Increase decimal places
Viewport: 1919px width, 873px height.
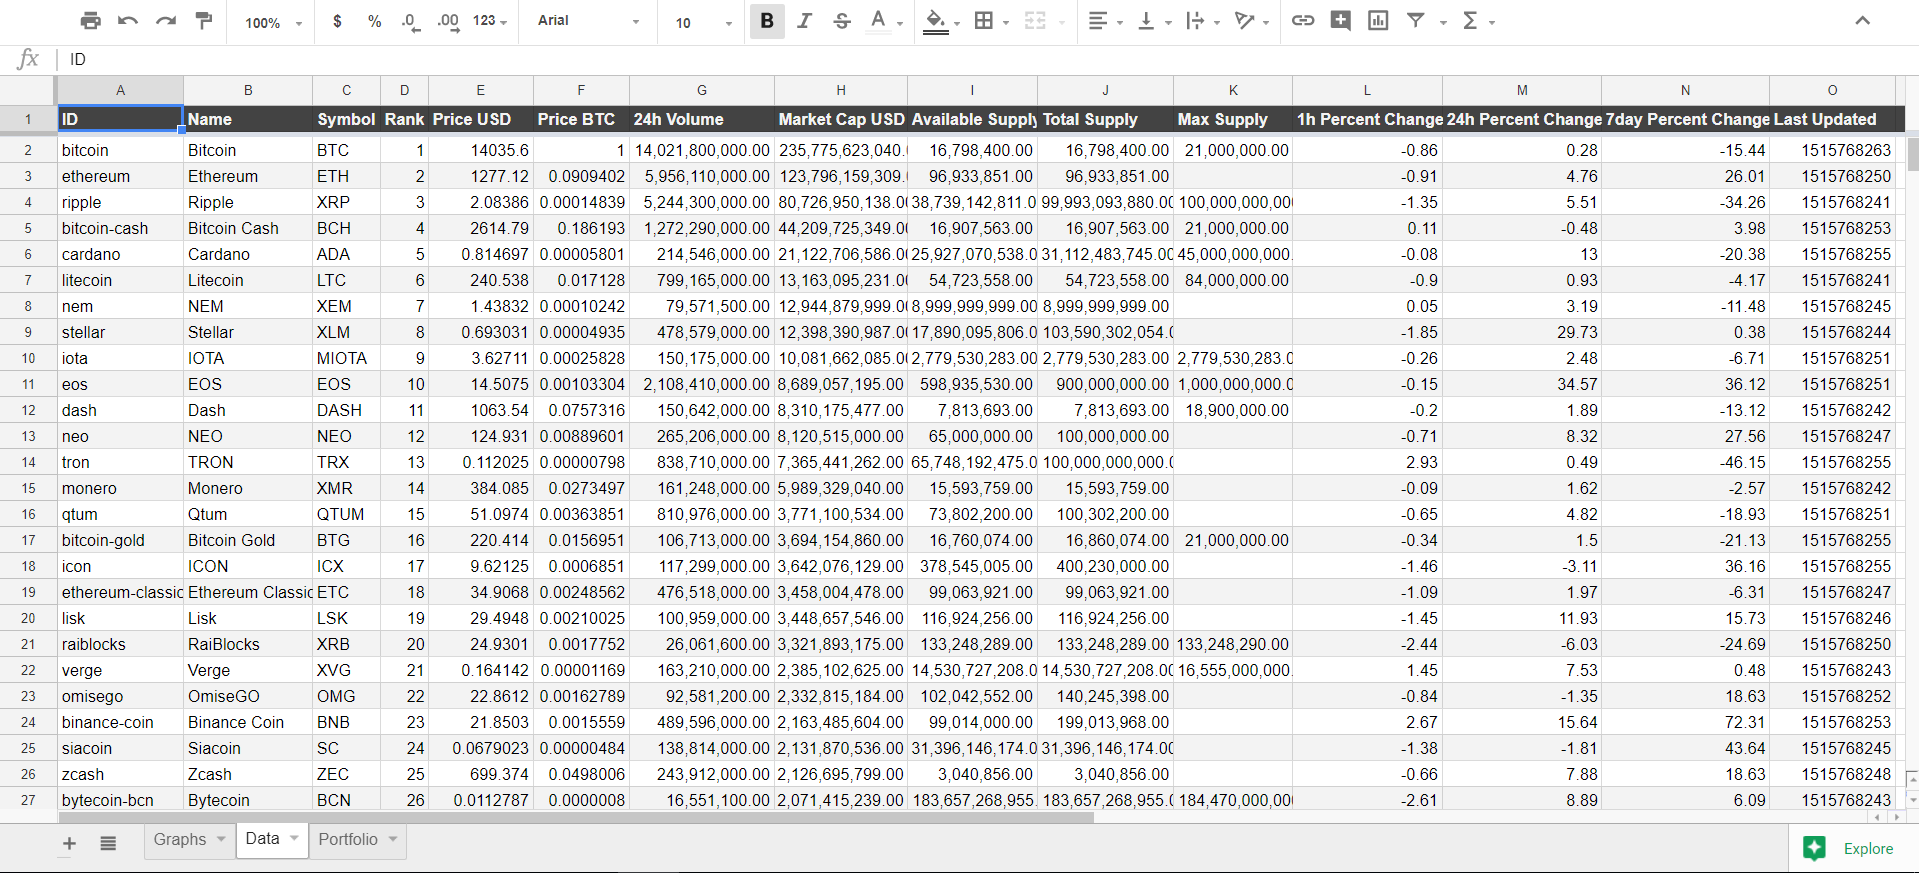pyautogui.click(x=448, y=21)
